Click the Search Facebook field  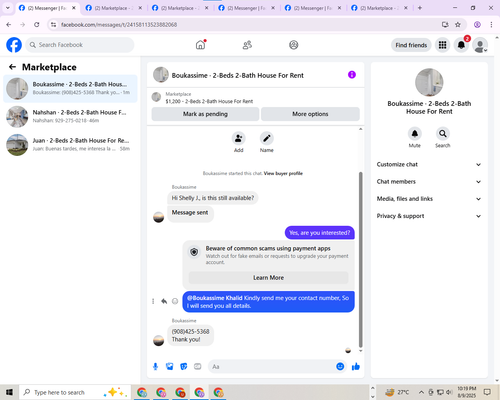click(80, 45)
